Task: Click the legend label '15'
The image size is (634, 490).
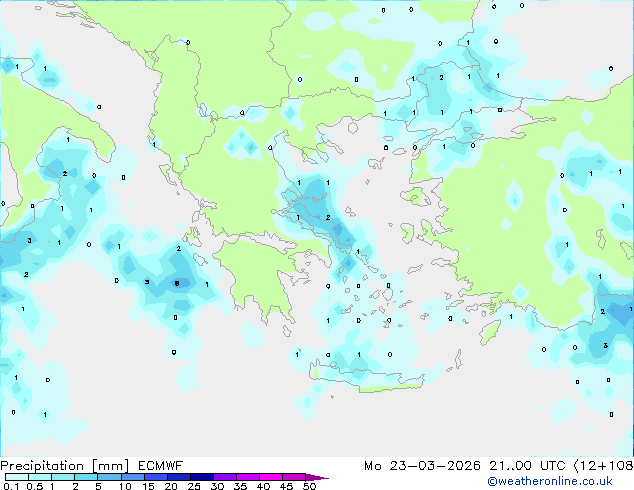Action: (148, 486)
